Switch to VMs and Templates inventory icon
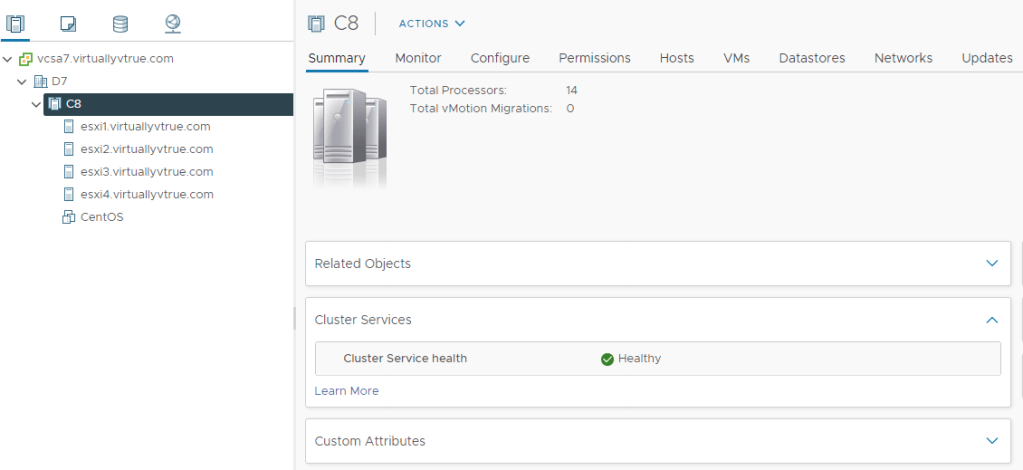Viewport: 1023px width, 470px height. [68, 23]
